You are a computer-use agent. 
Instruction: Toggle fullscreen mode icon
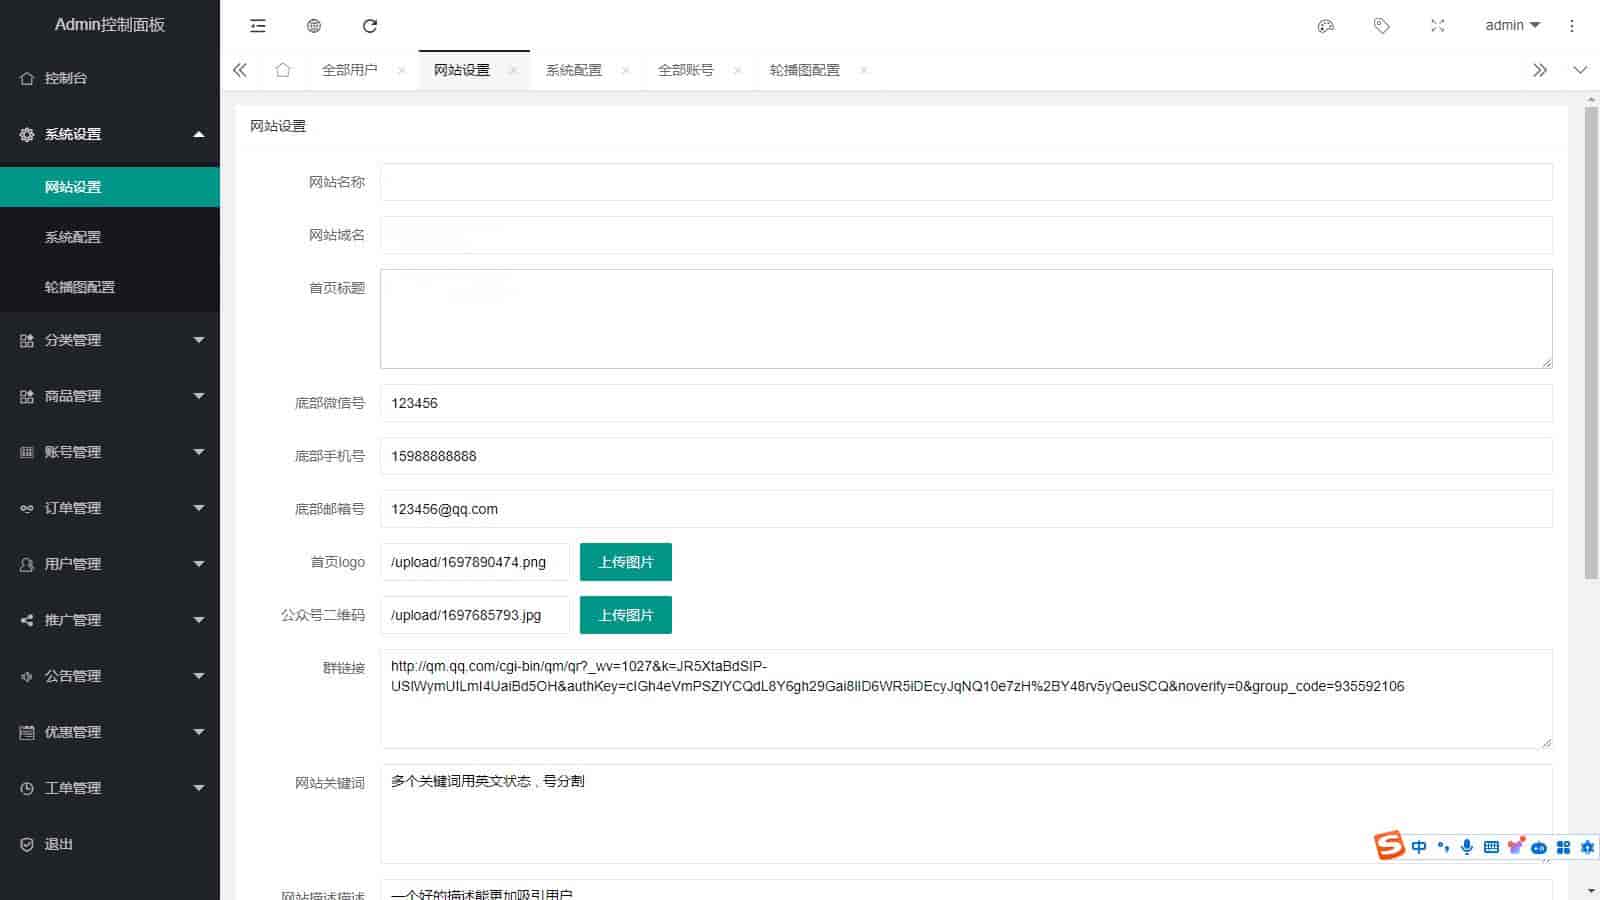coord(1438,26)
